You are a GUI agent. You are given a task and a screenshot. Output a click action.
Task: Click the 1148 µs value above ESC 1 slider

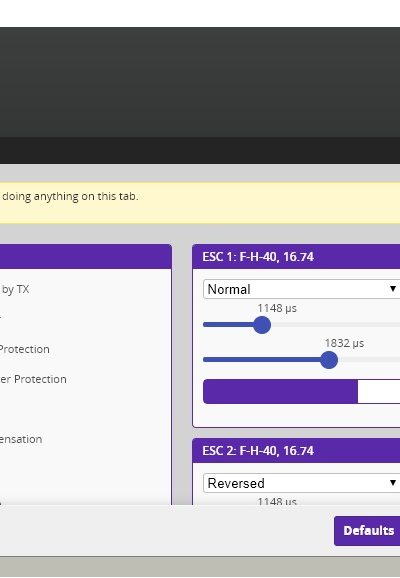277,308
